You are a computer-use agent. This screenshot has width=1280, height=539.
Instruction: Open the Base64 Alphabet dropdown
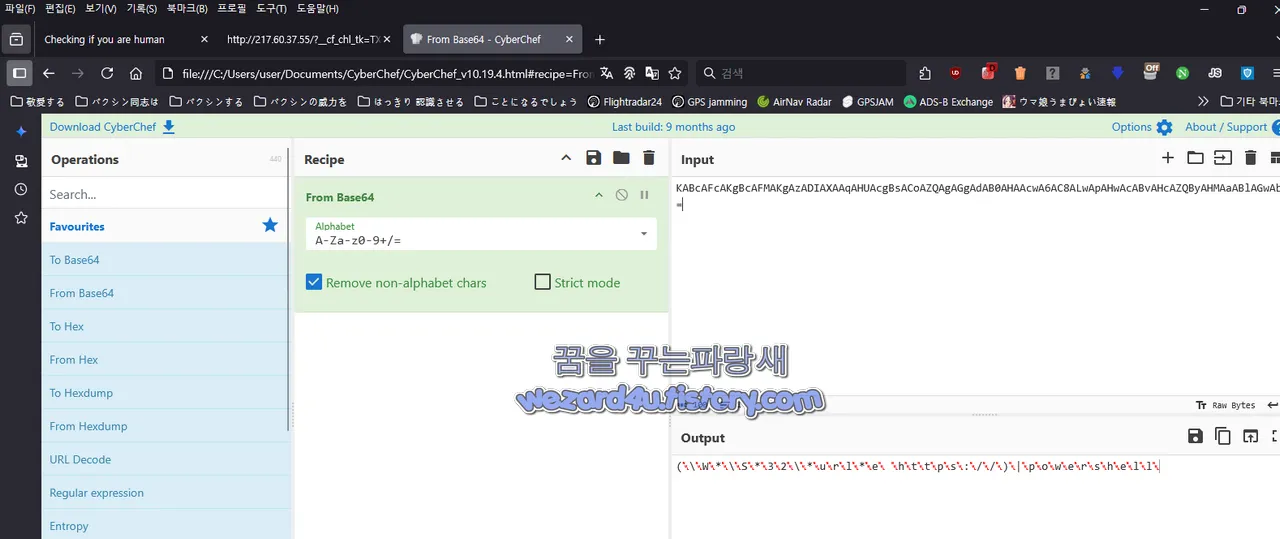pos(481,234)
